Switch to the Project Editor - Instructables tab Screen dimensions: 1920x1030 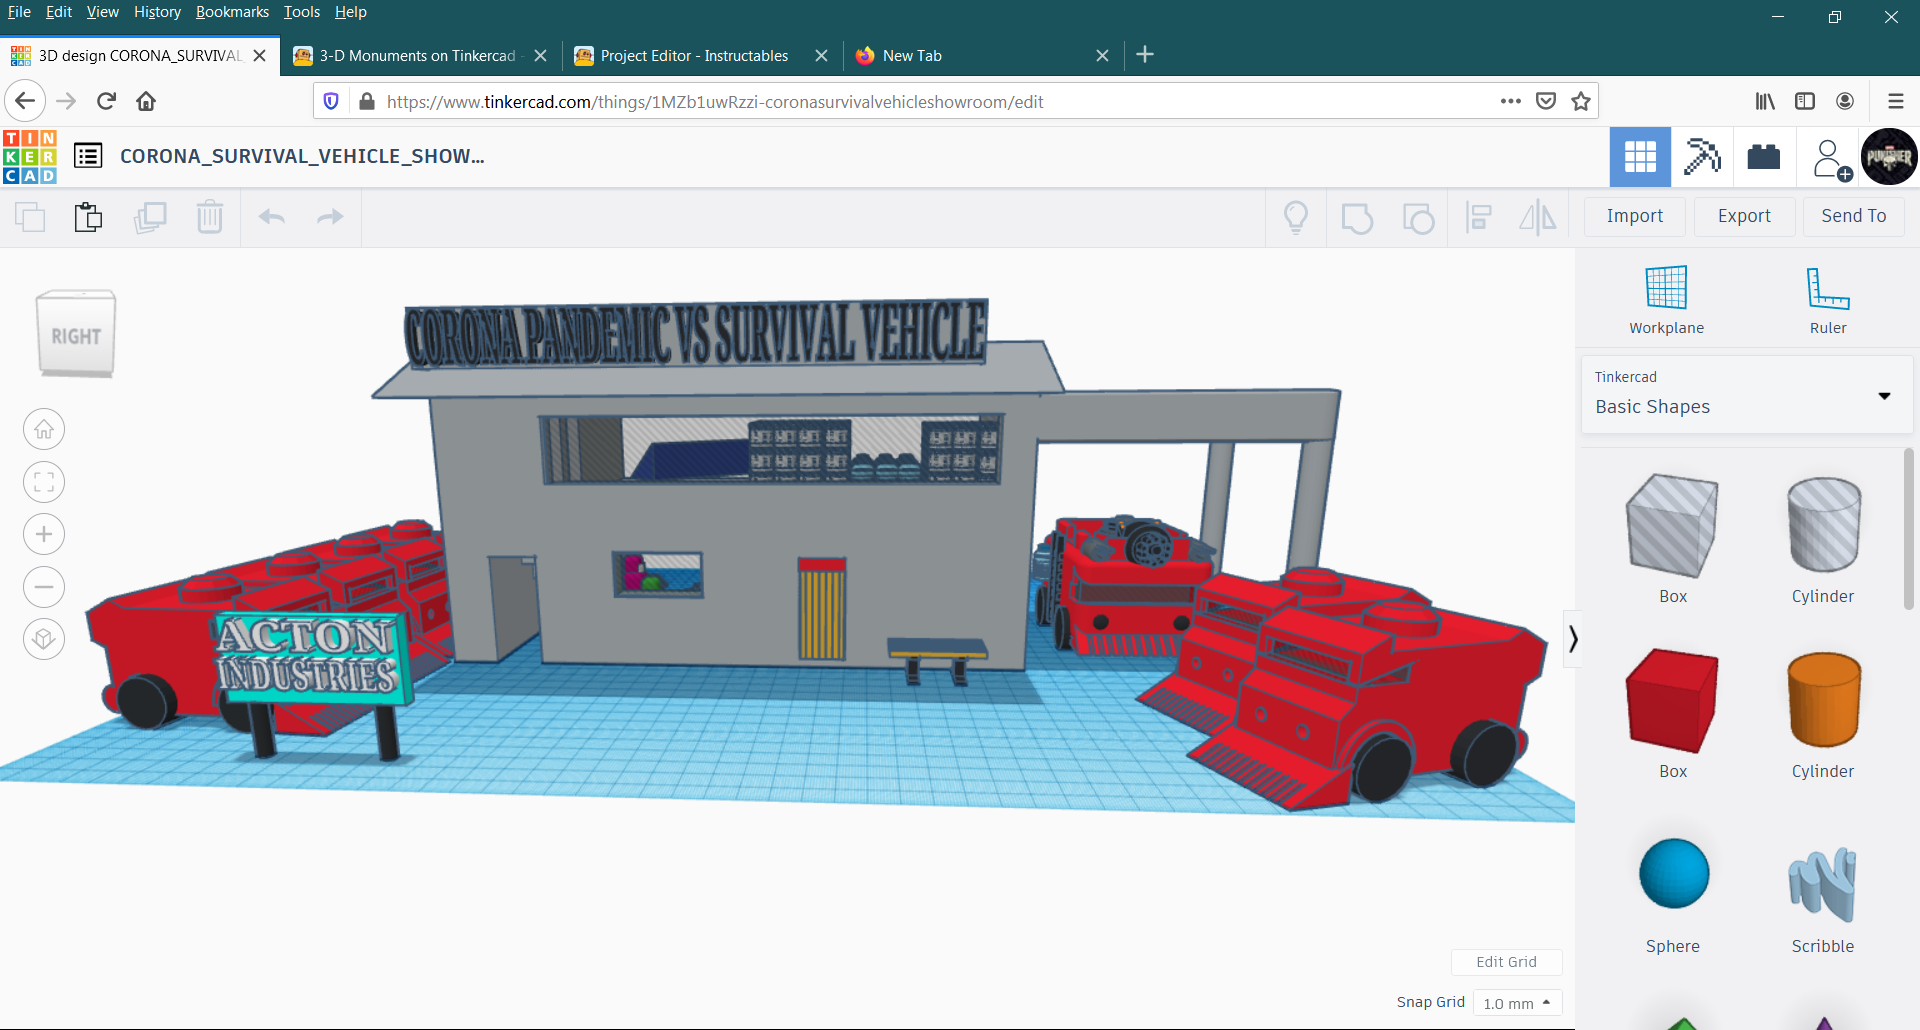694,55
